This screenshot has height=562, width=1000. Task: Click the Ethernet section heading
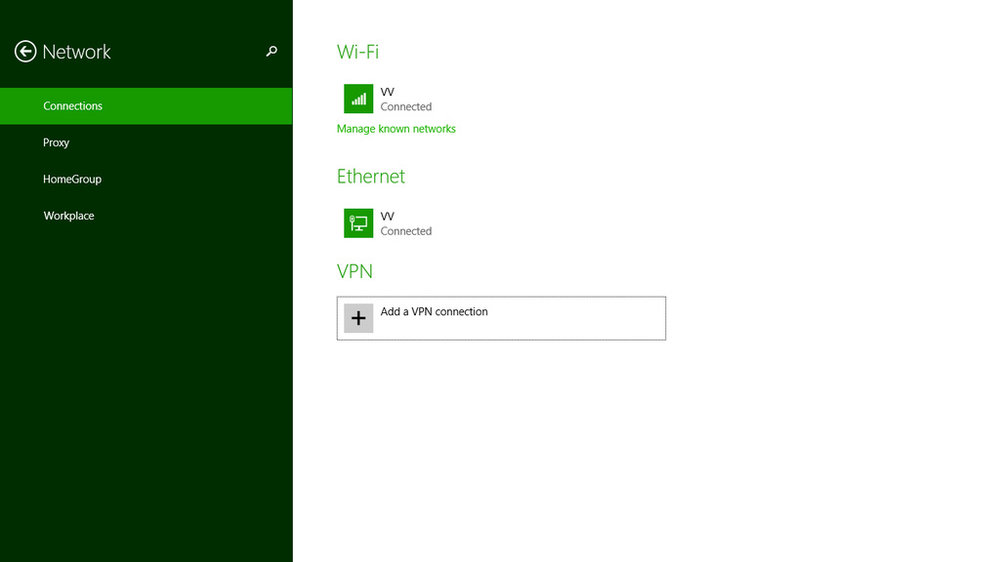coord(371,176)
